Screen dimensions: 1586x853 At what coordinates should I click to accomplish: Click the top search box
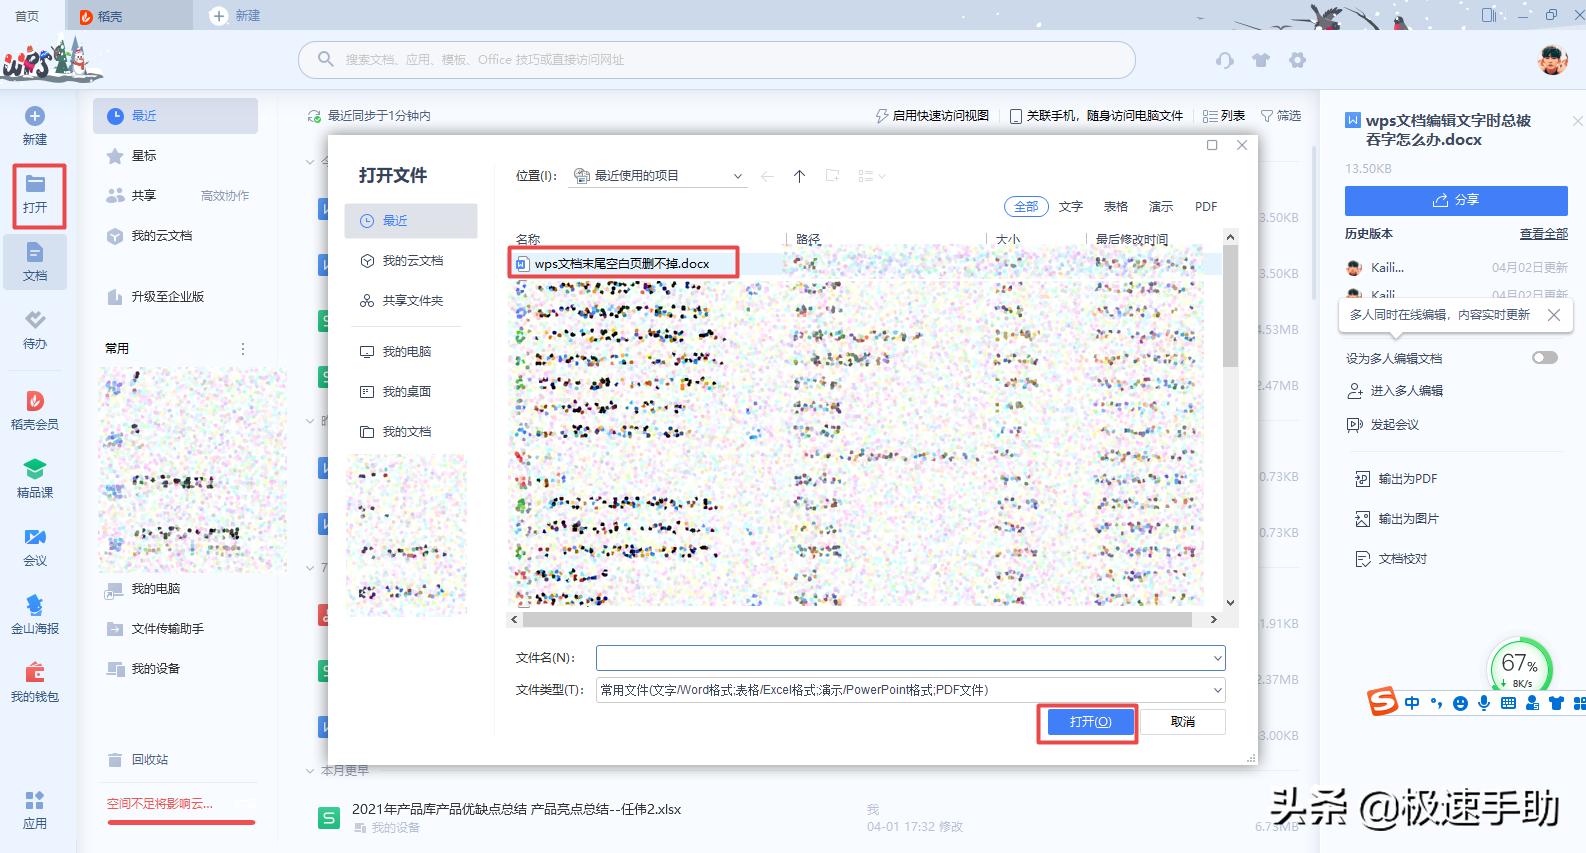(x=716, y=60)
